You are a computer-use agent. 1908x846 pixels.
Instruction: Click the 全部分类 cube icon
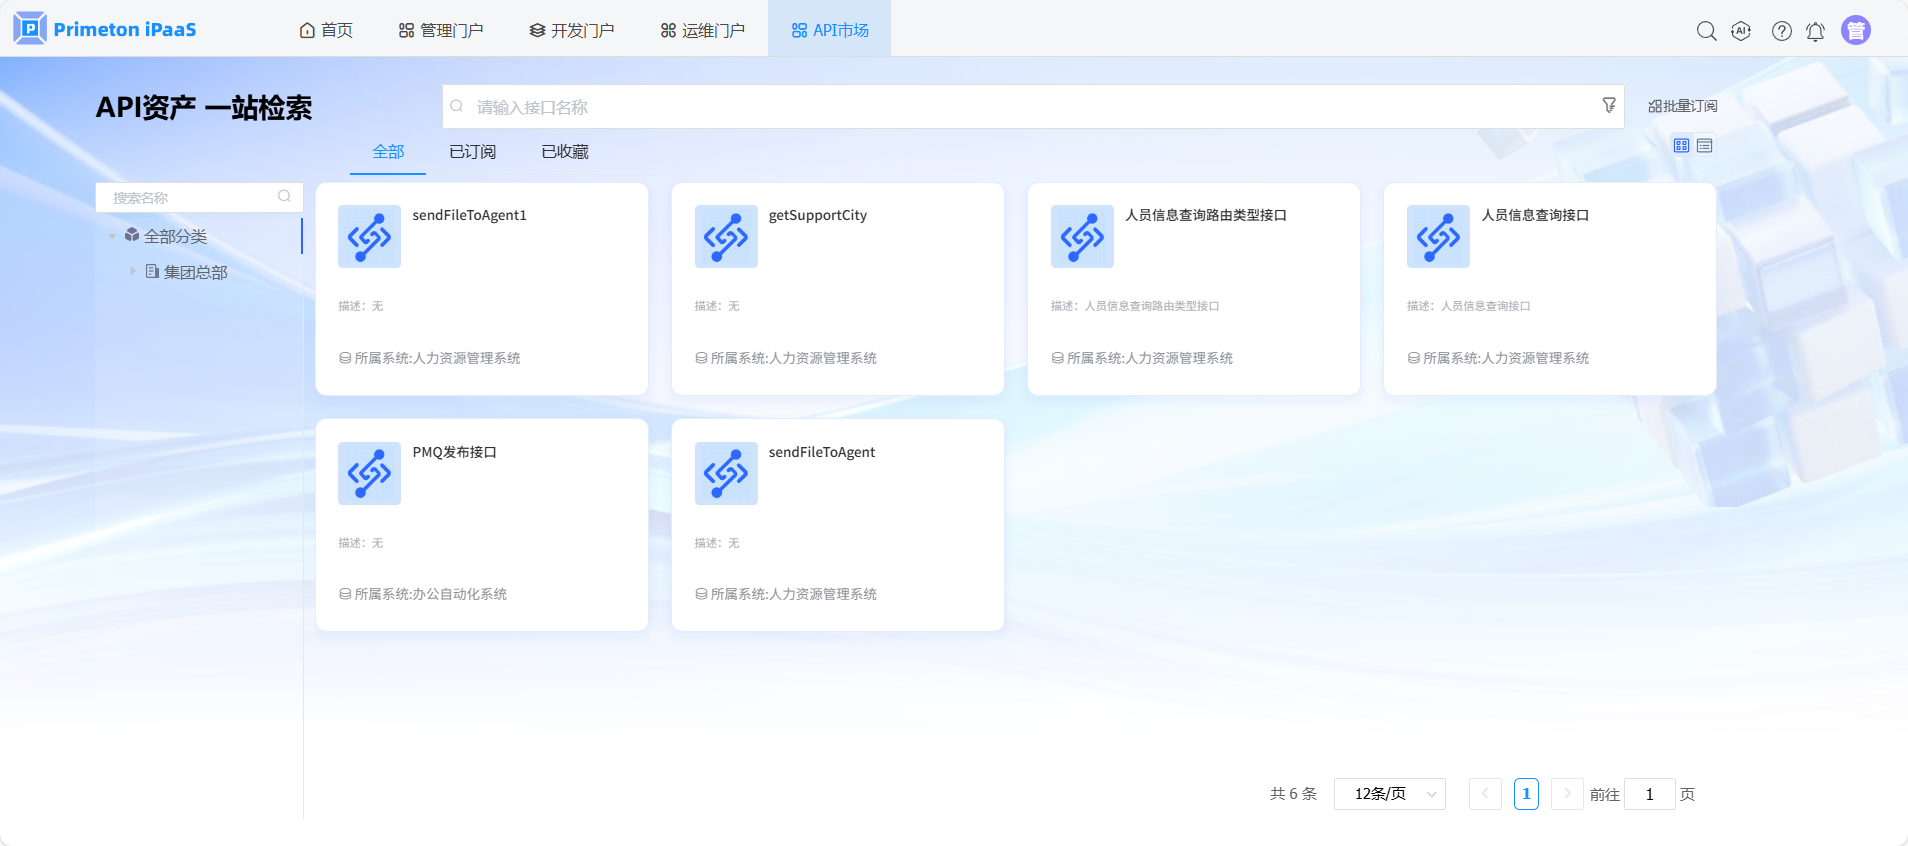(x=132, y=235)
